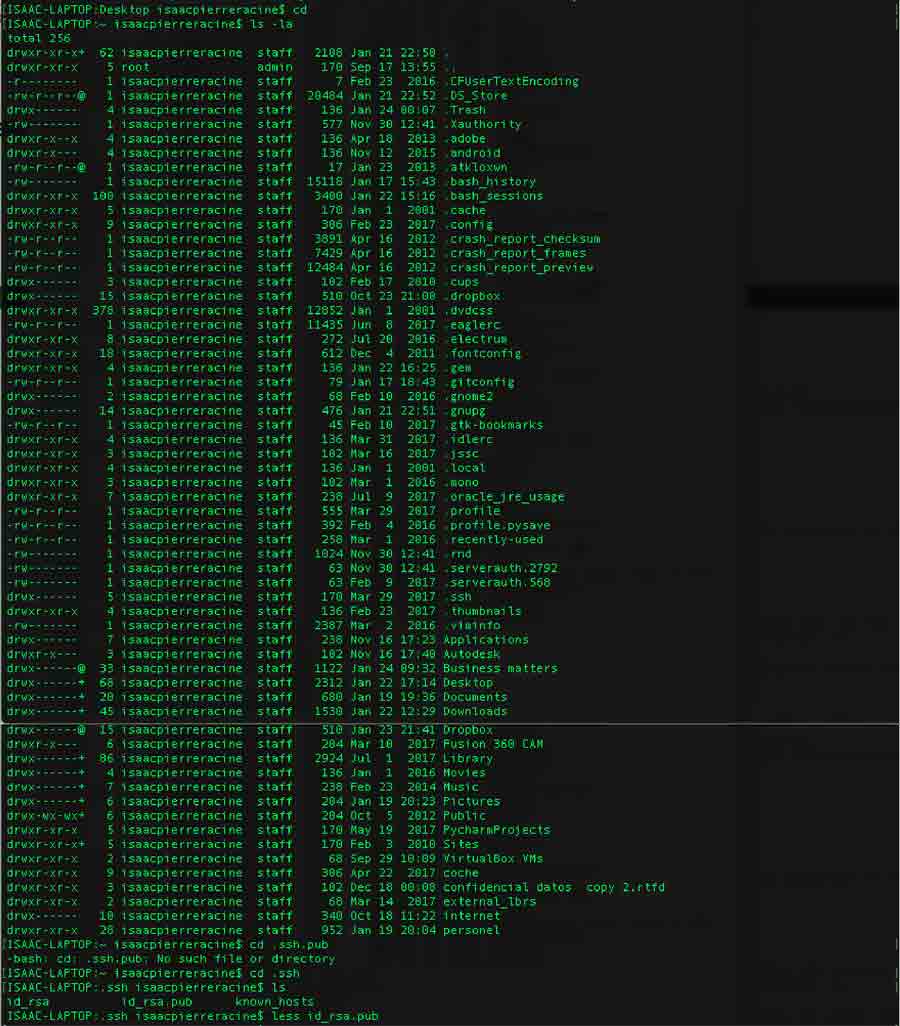The image size is (900, 1026).
Task: Click the .bash_history file name
Action: tap(492, 182)
